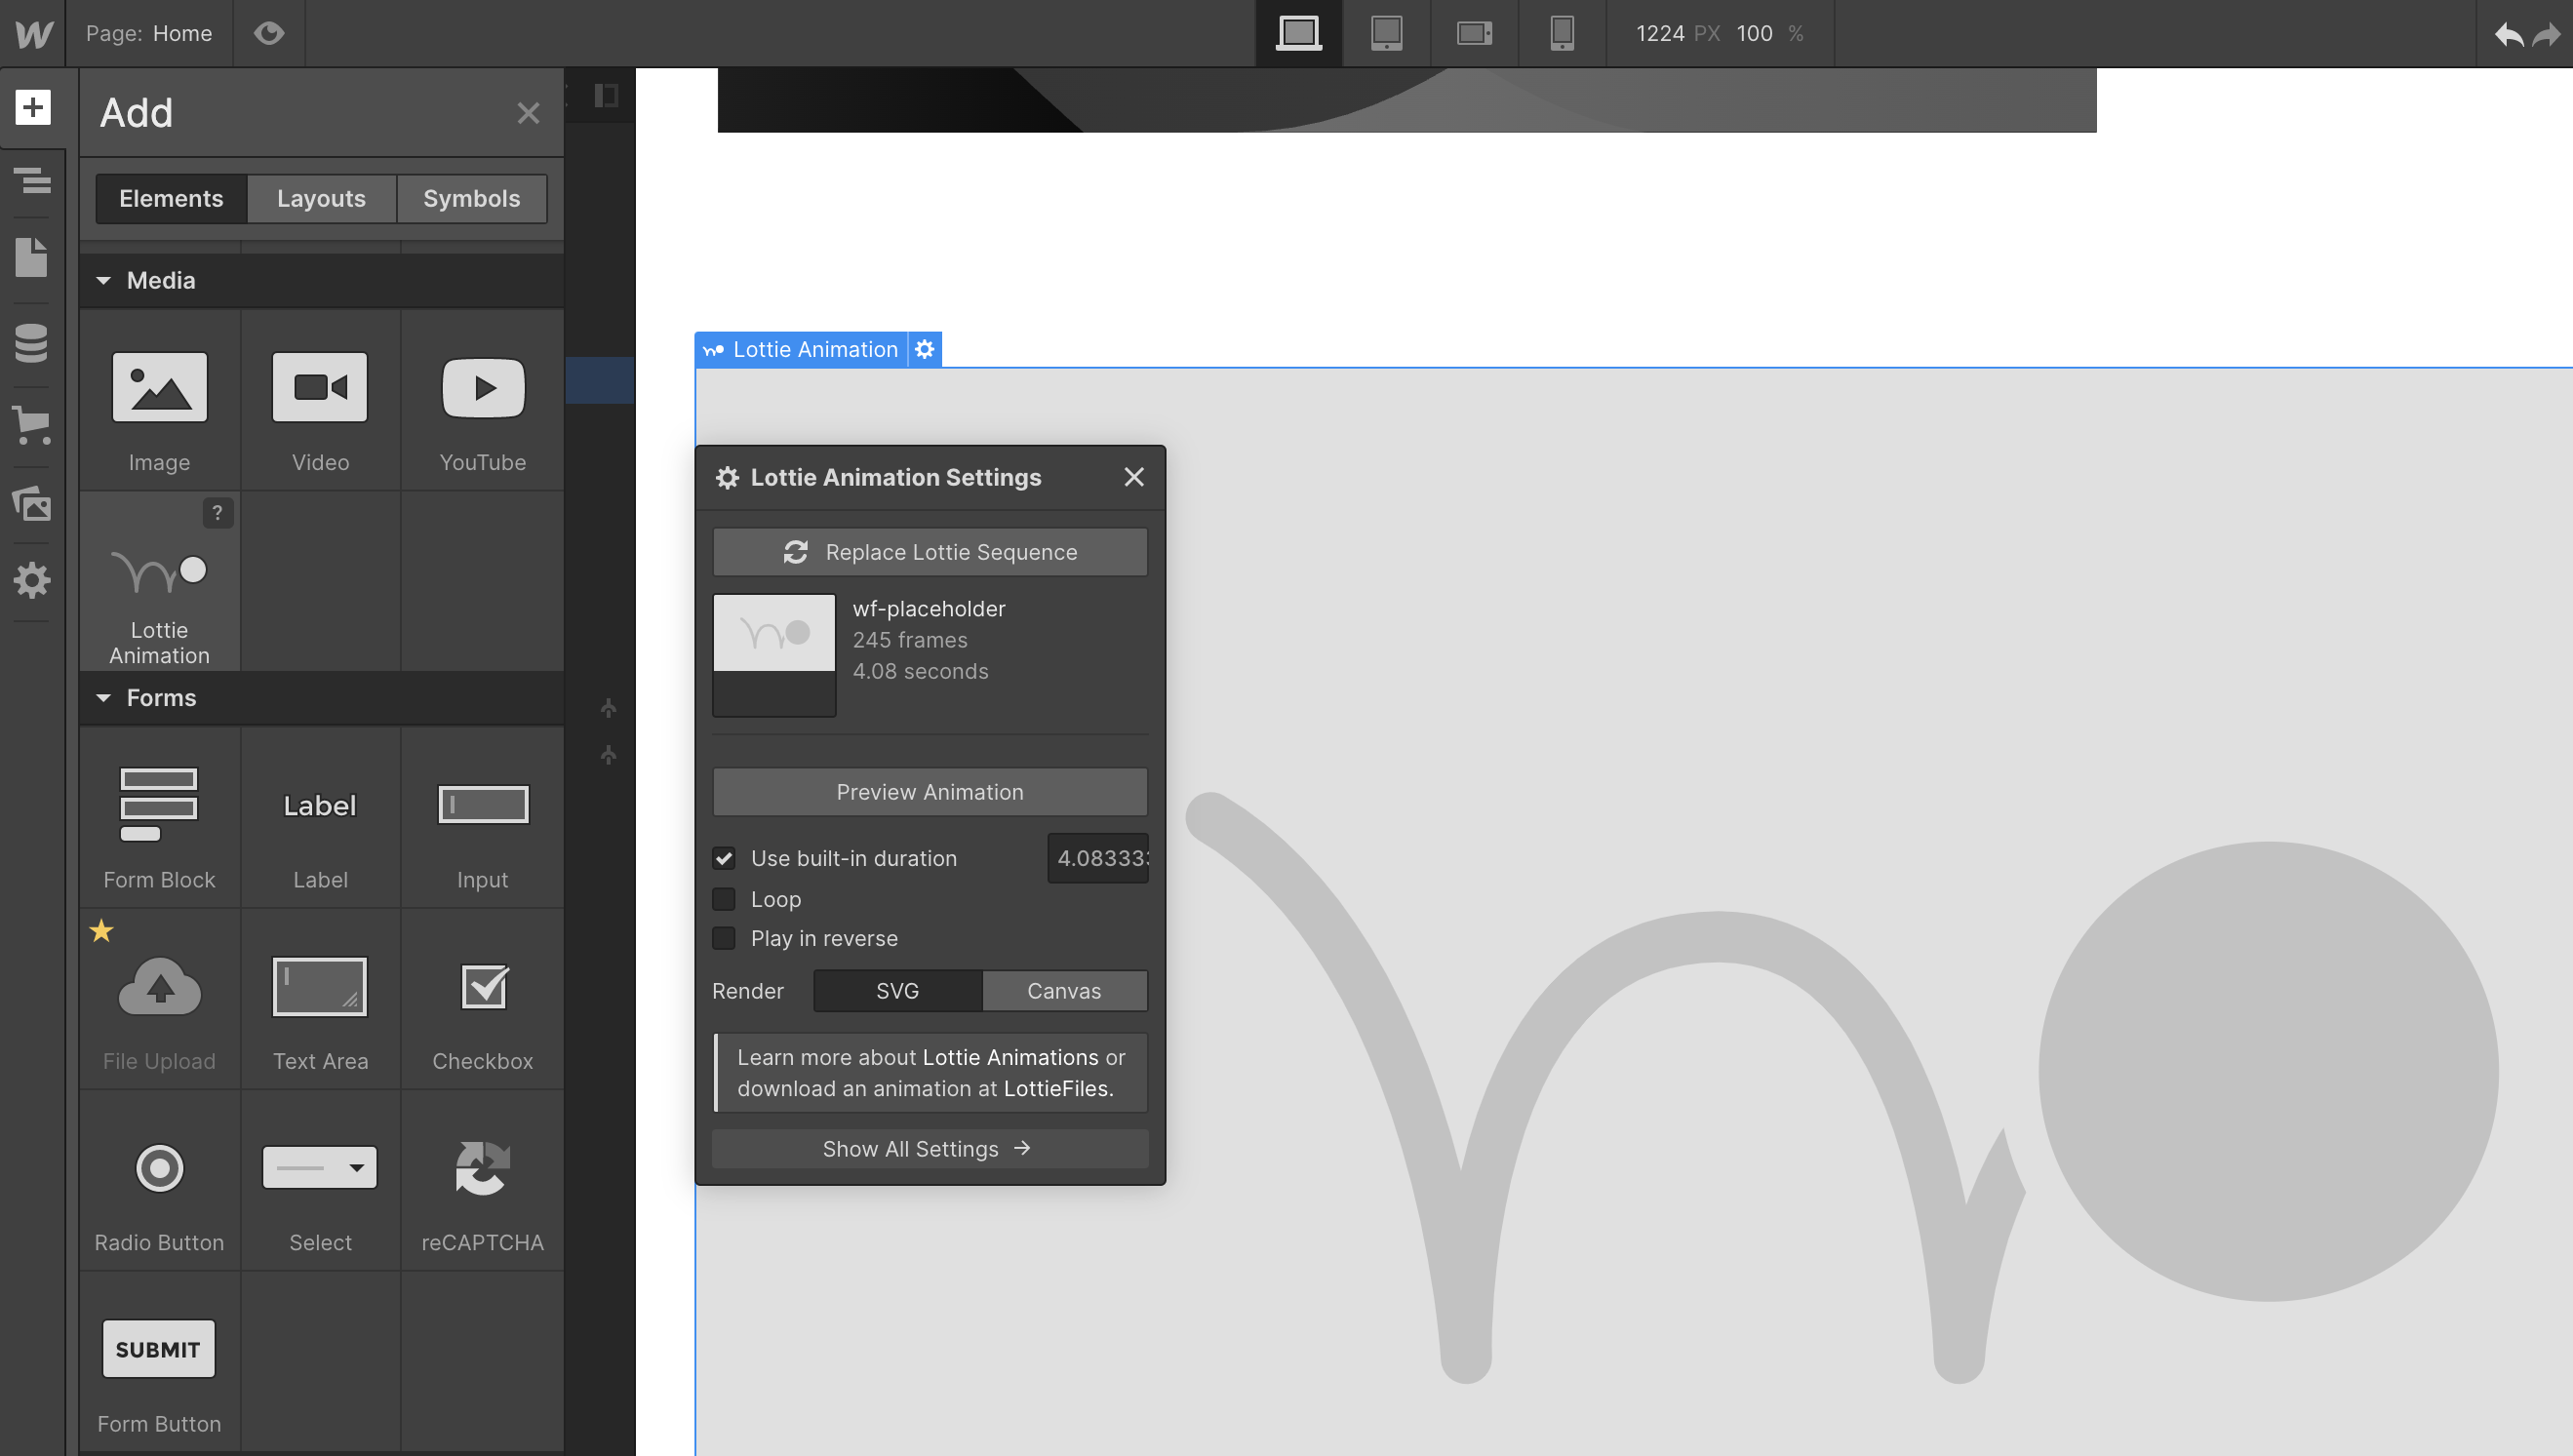Screen dimensions: 2573x1456
Task: Toggle preview mode eye icon
Action: click(x=269, y=33)
